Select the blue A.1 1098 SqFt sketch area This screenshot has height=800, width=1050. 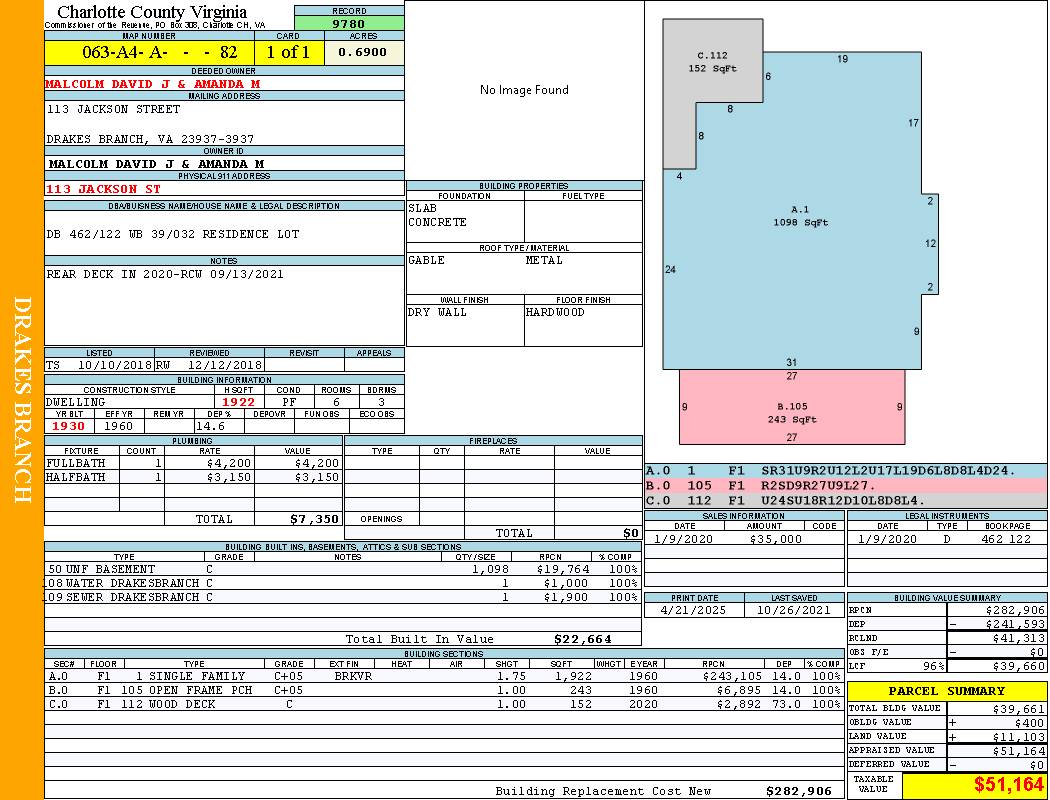tap(800, 216)
